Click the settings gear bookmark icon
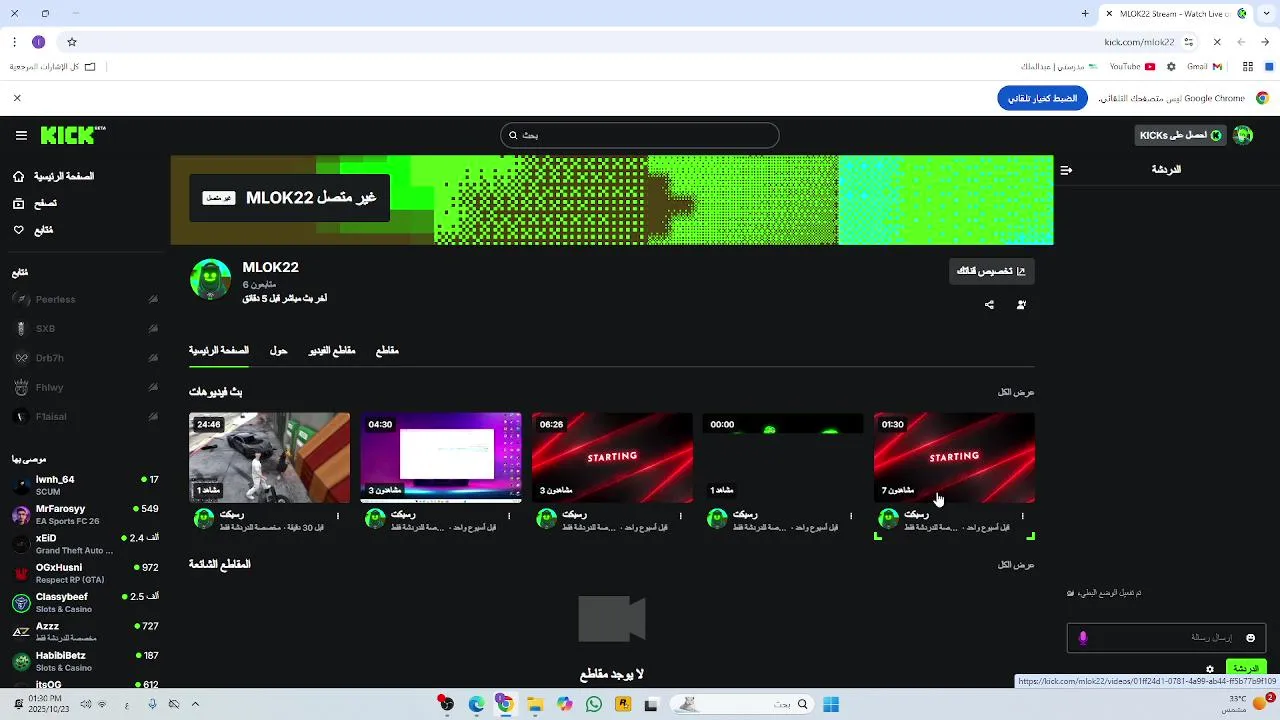Screen dimensions: 1280x720 (x=1171, y=67)
